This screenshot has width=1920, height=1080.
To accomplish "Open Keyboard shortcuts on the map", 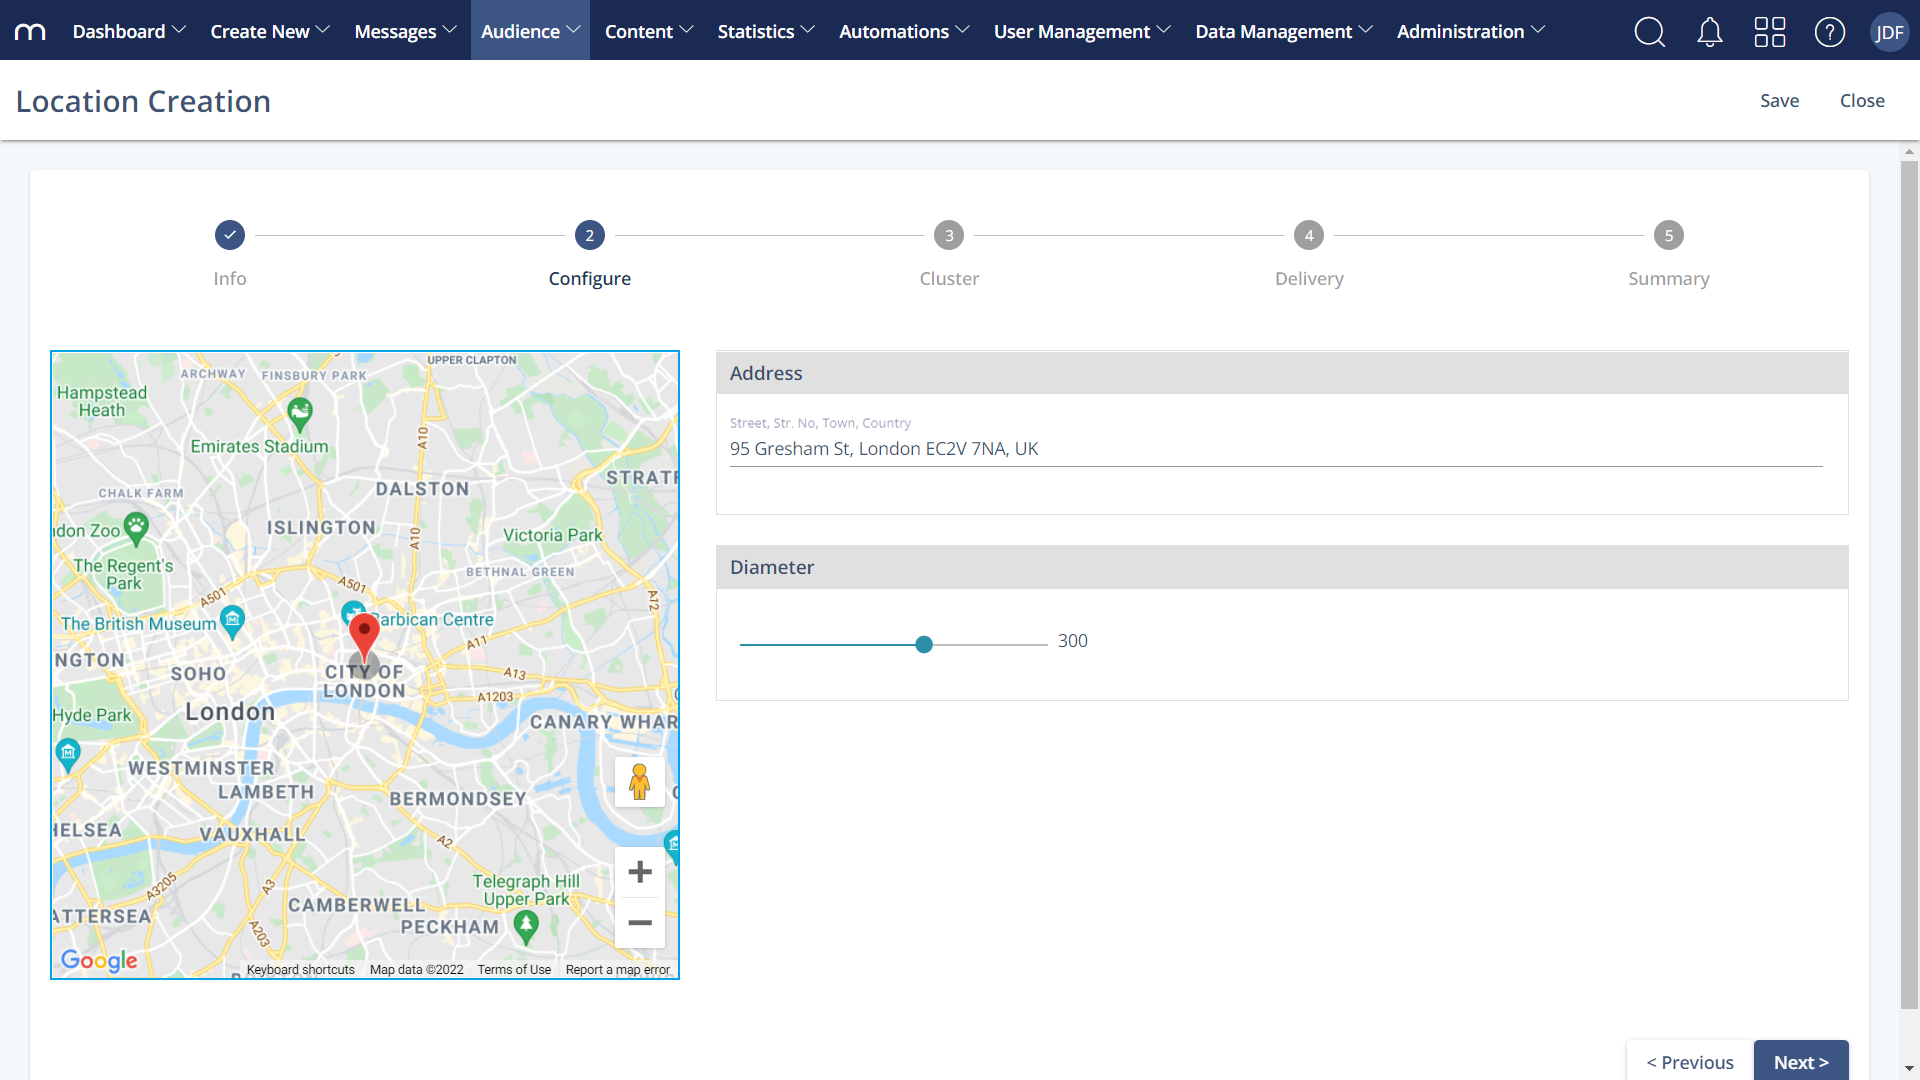I will click(300, 970).
